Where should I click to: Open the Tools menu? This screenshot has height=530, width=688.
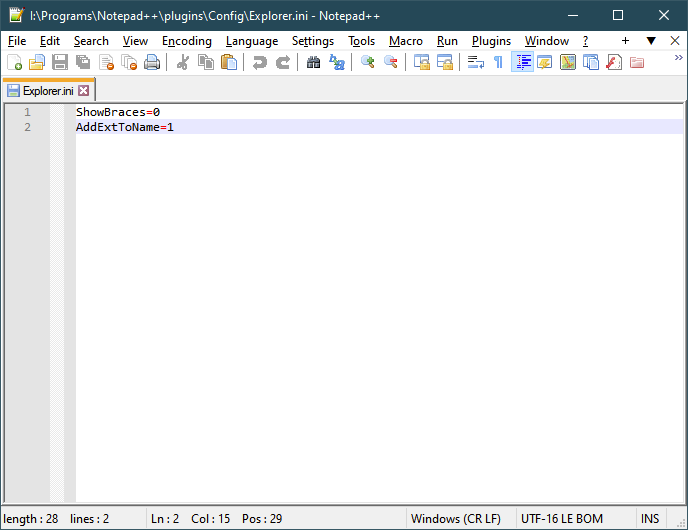click(362, 41)
